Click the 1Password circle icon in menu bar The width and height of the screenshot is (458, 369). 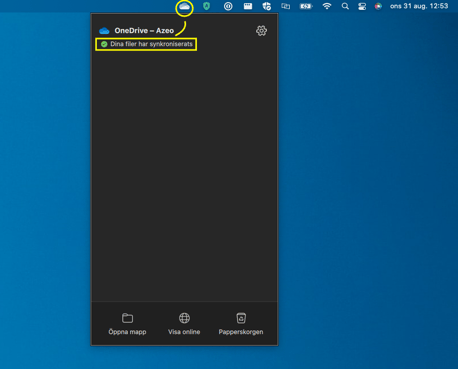[x=228, y=6]
